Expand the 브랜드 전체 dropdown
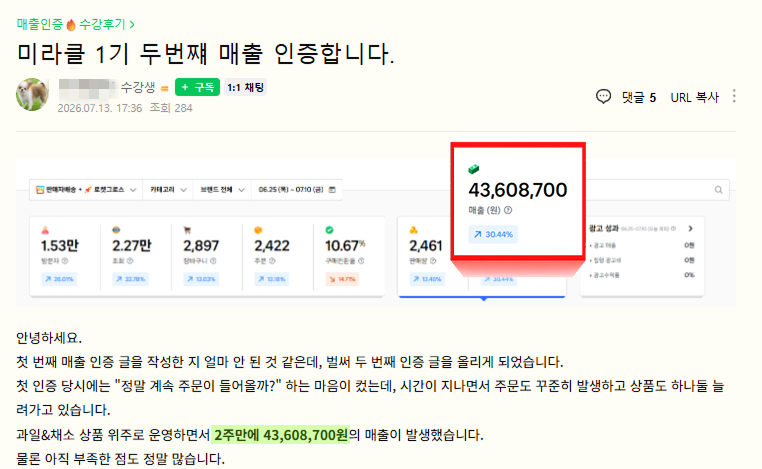762x469 pixels. coord(222,190)
